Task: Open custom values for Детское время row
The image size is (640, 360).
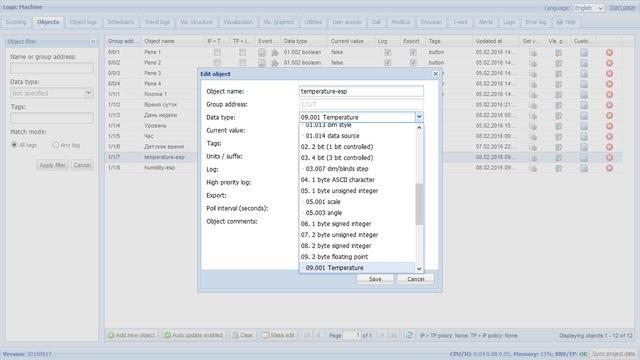Action: (x=584, y=147)
